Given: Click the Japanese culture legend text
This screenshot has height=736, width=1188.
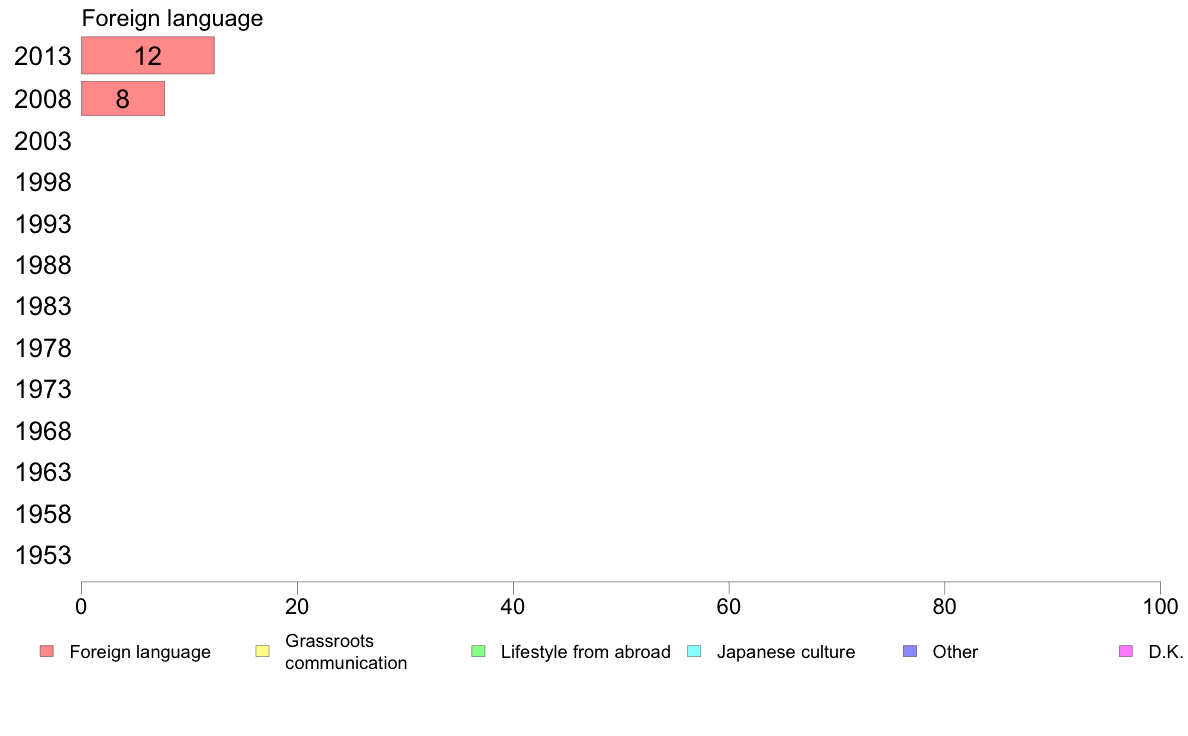Looking at the screenshot, I should pos(786,652).
